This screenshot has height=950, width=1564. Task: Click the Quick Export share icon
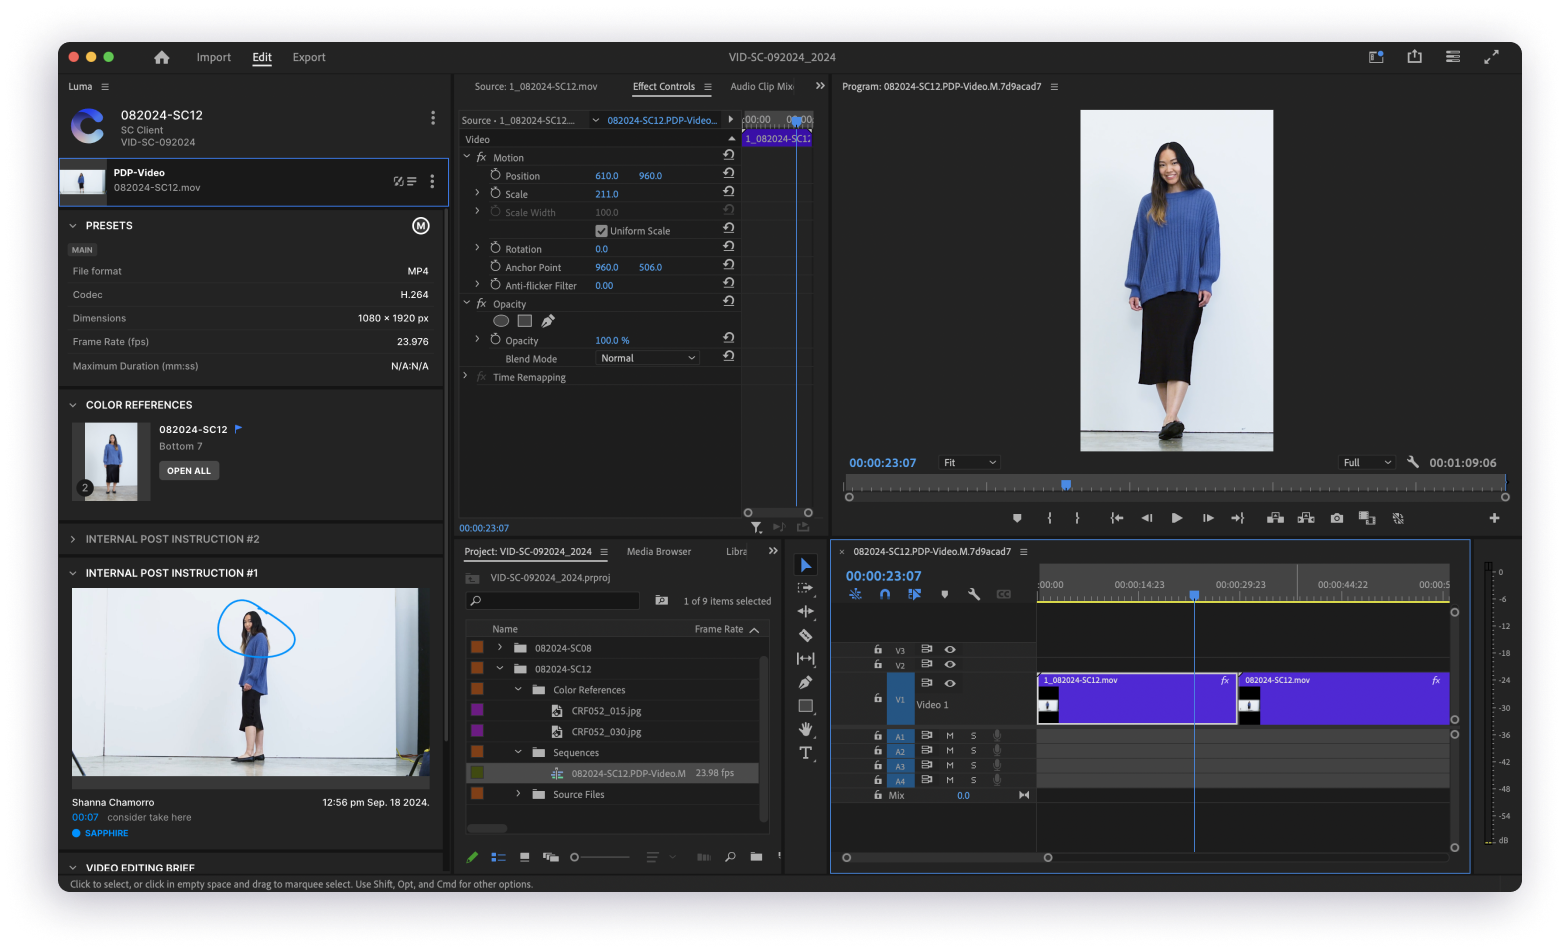click(x=1414, y=57)
